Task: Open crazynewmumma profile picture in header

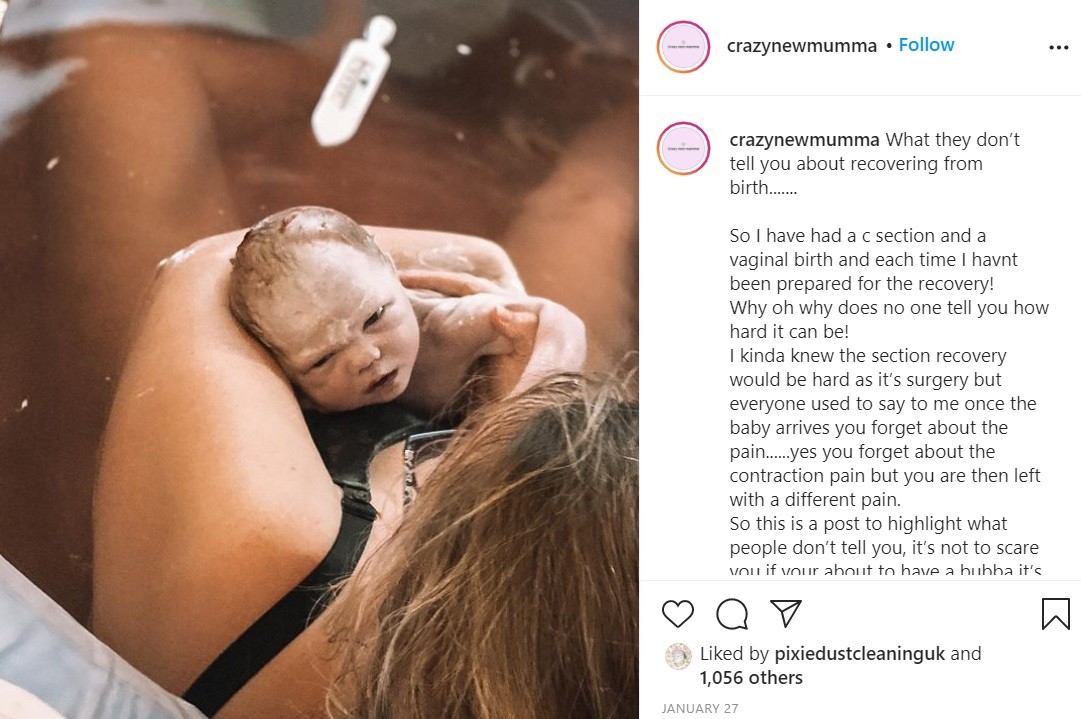Action: tap(683, 46)
